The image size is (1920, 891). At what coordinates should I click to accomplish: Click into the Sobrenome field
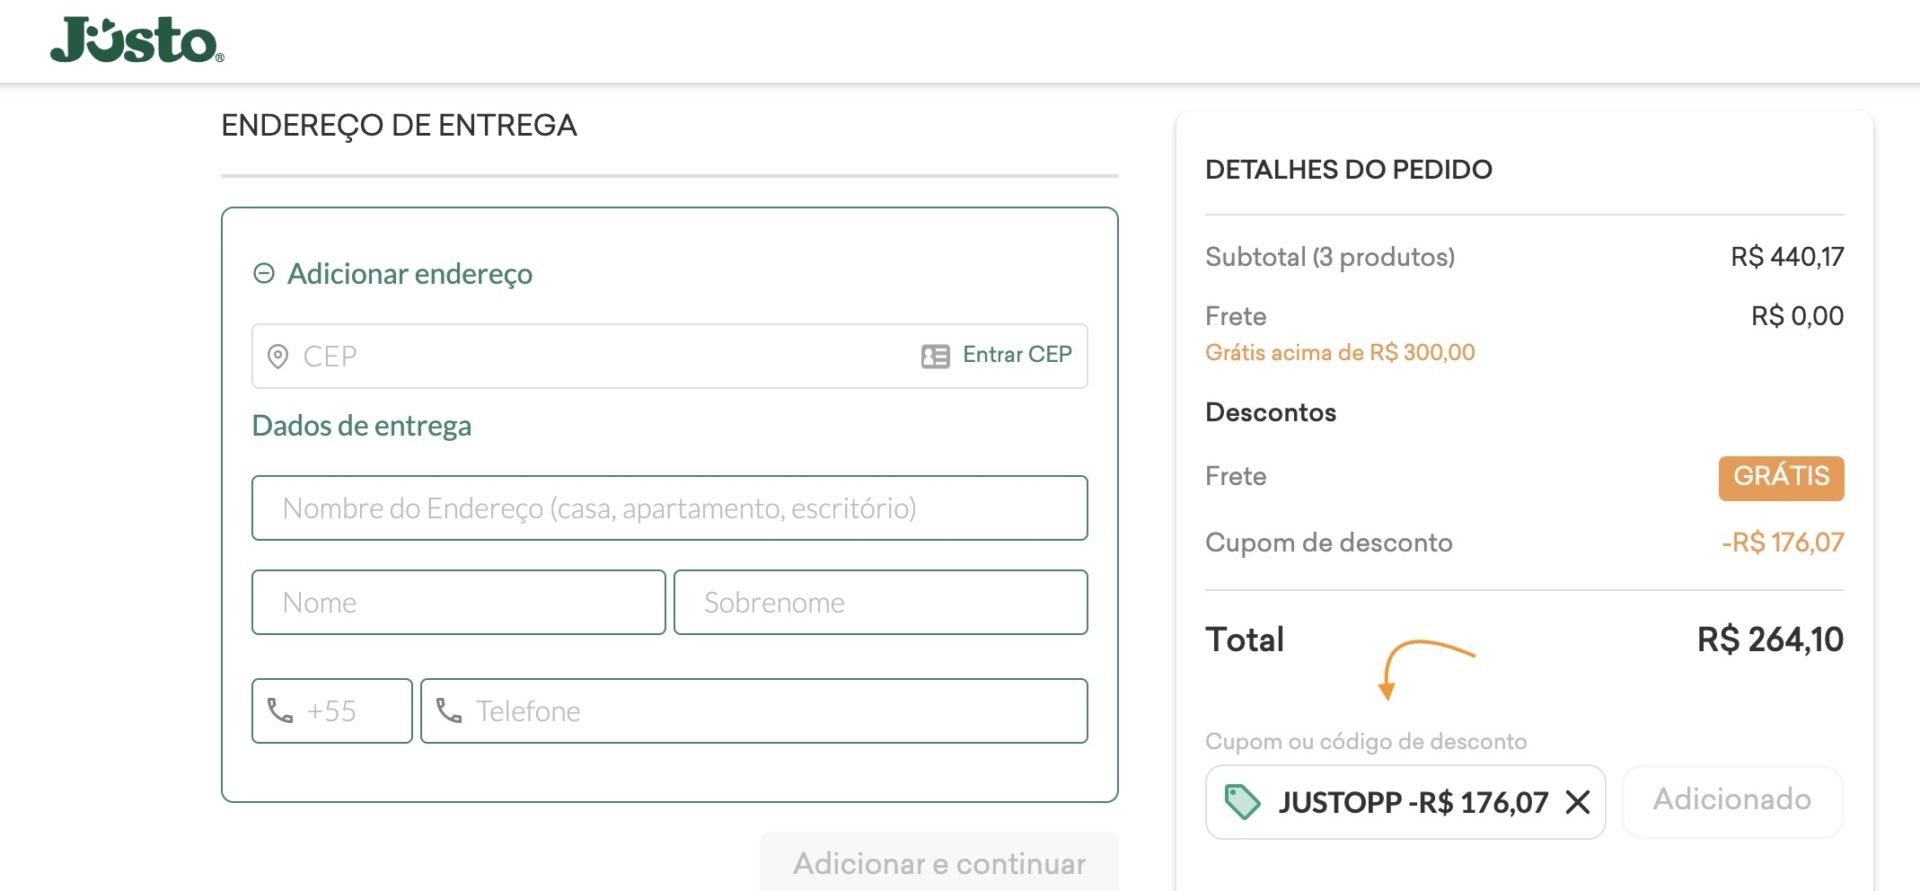(880, 602)
